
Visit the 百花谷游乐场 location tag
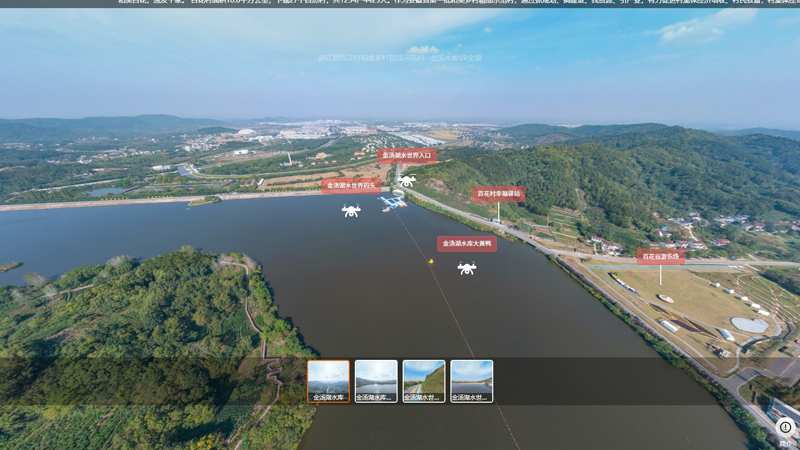pyautogui.click(x=660, y=257)
